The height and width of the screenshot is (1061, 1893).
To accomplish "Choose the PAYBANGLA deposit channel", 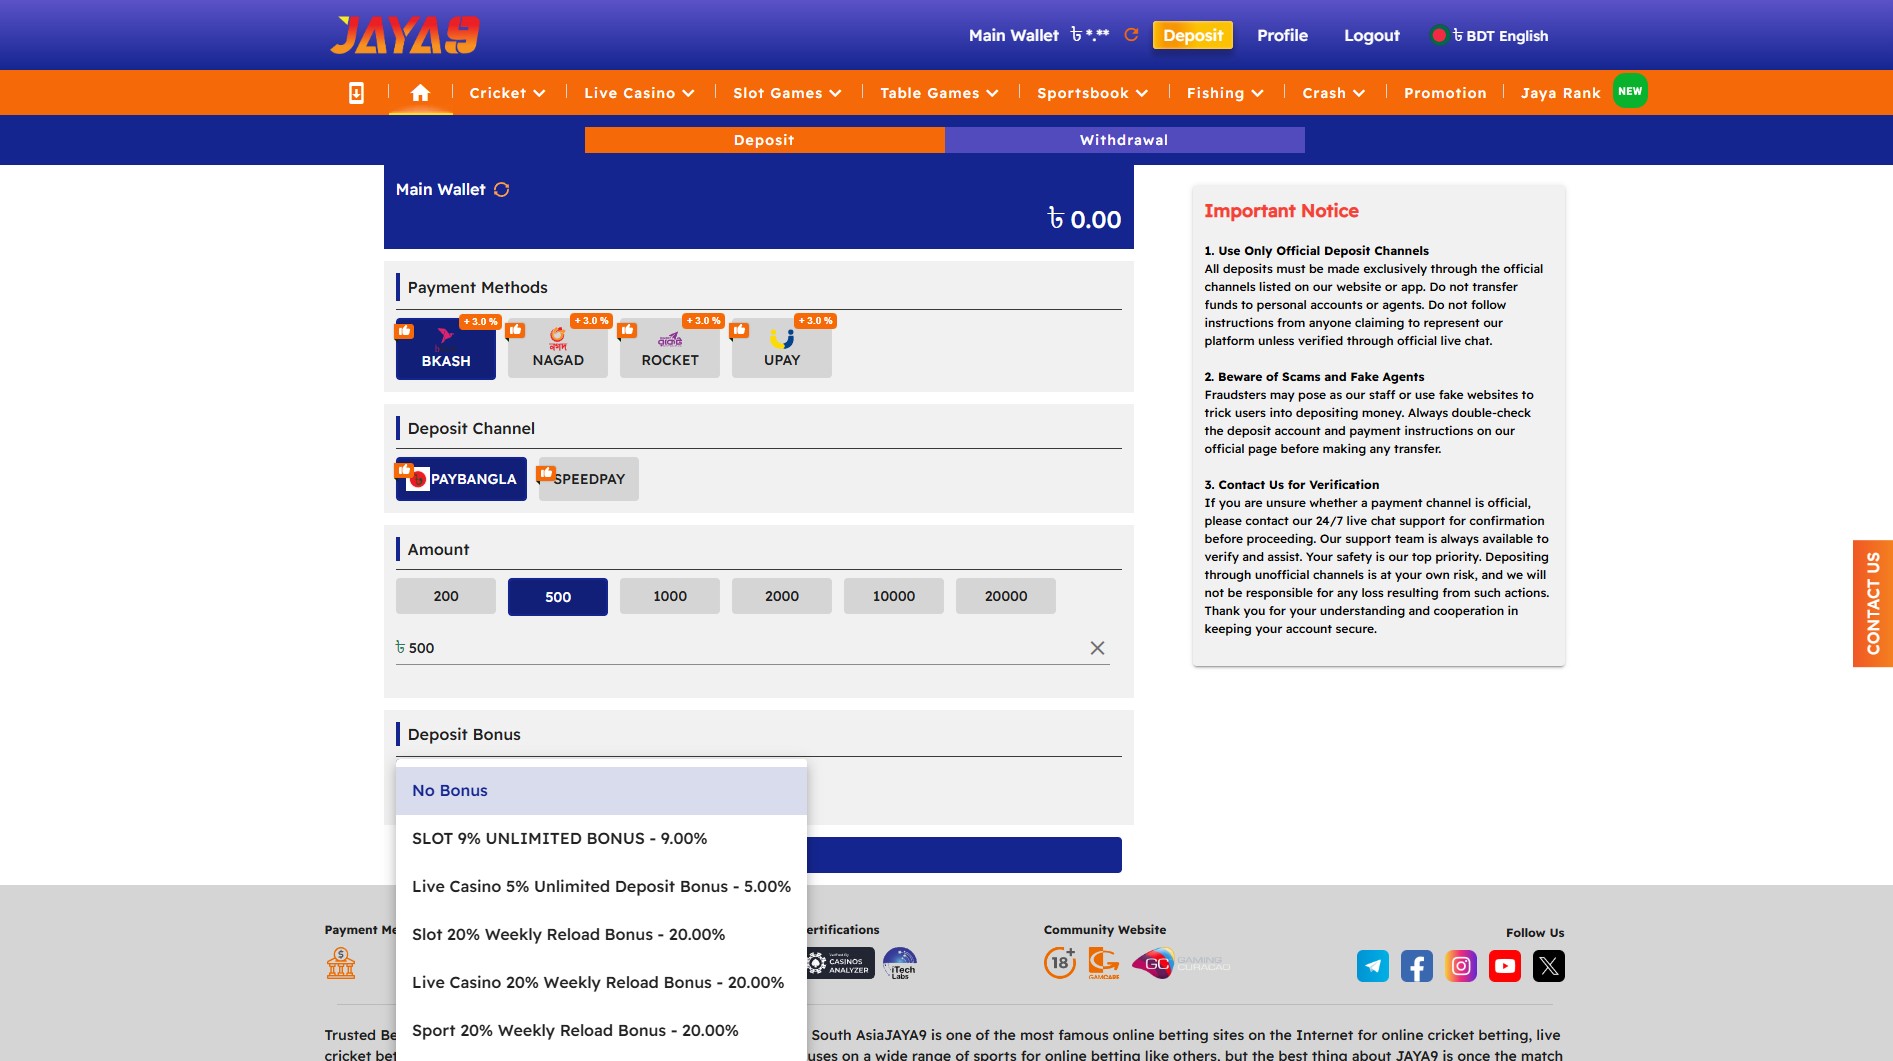I will click(461, 479).
